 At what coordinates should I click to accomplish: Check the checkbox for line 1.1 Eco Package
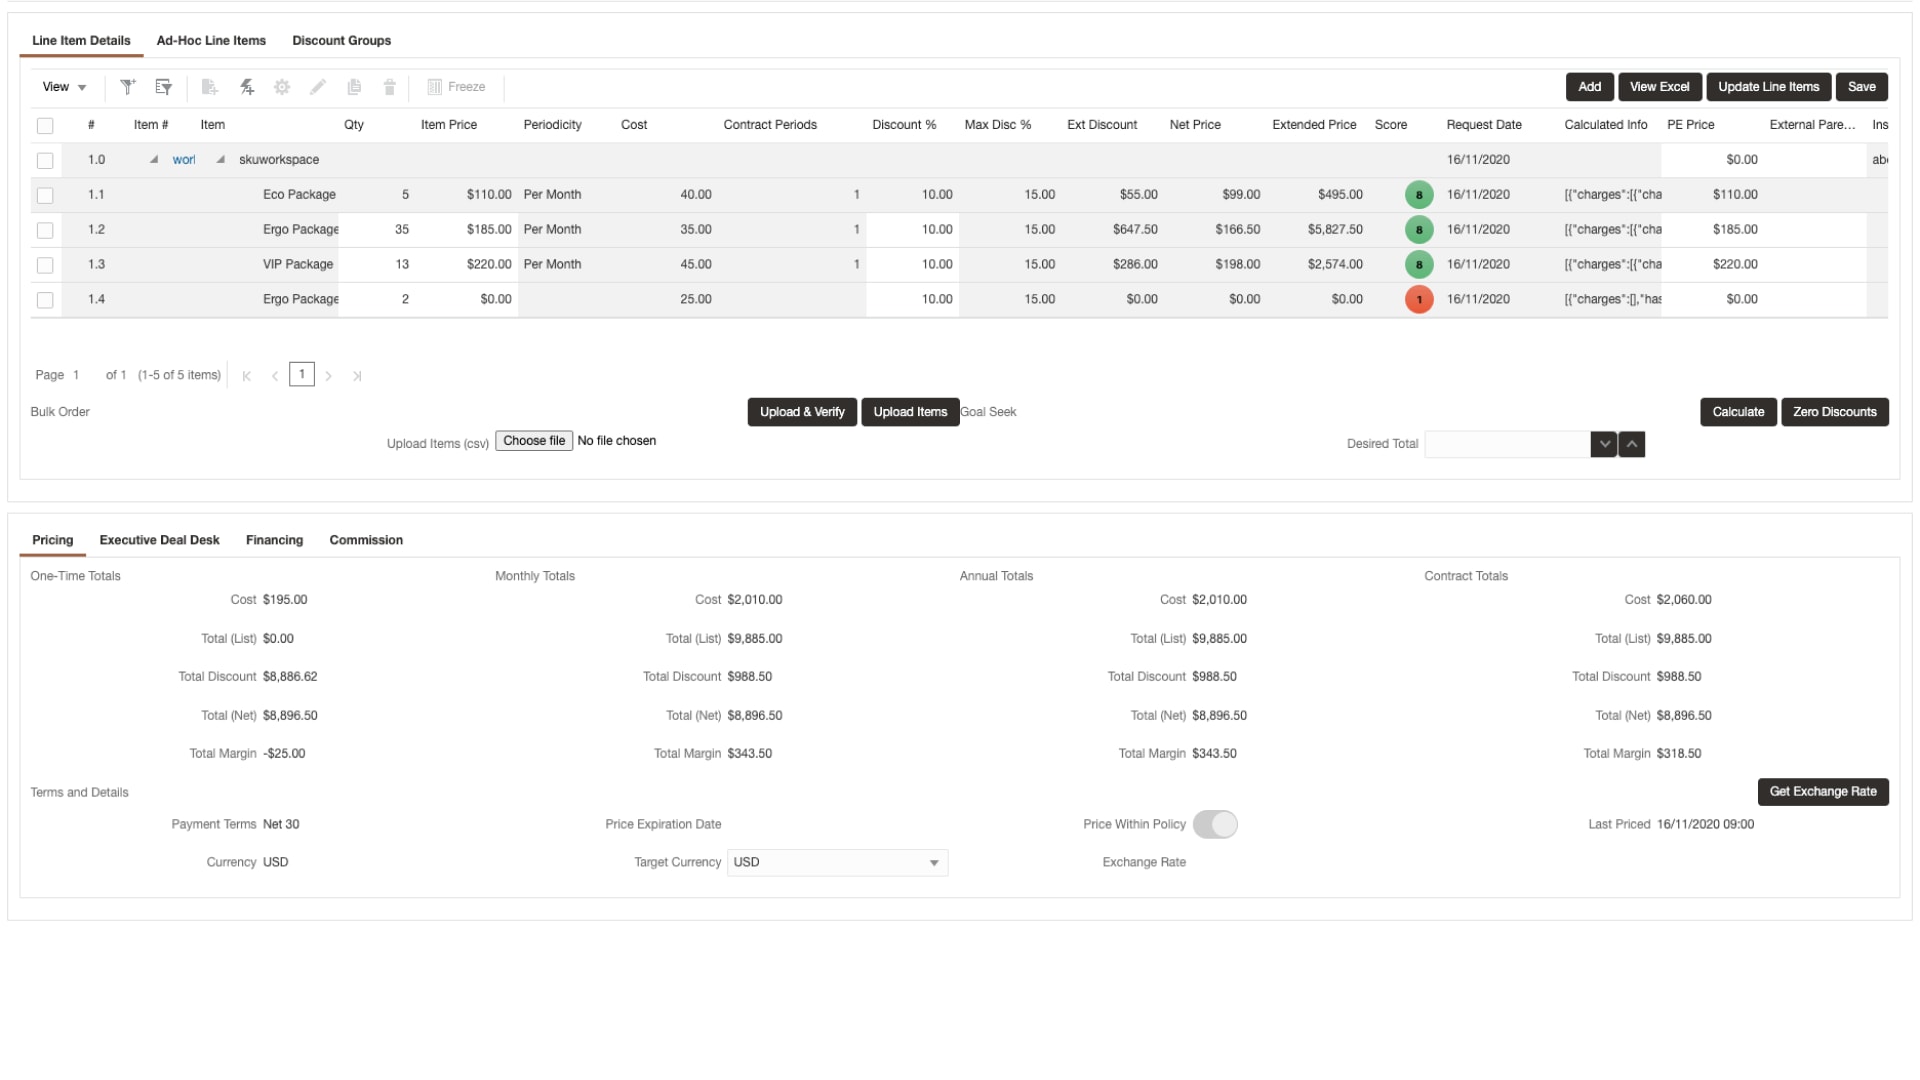tap(45, 195)
